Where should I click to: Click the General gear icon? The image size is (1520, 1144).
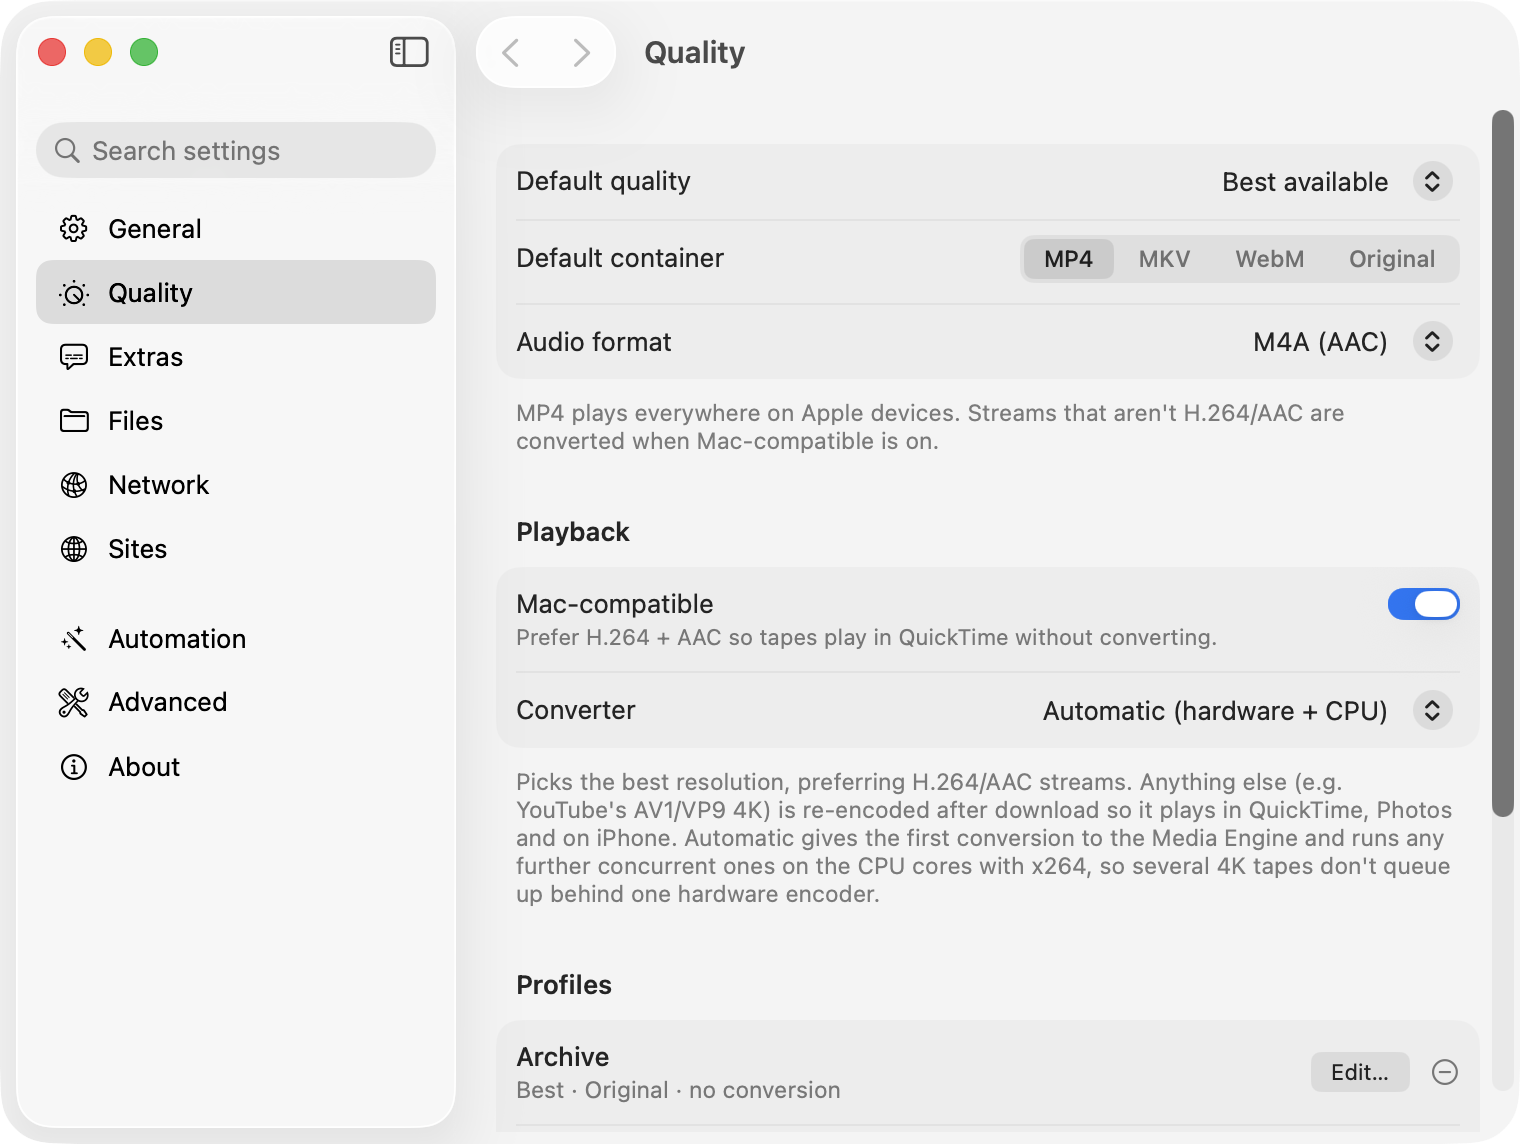coord(74,229)
